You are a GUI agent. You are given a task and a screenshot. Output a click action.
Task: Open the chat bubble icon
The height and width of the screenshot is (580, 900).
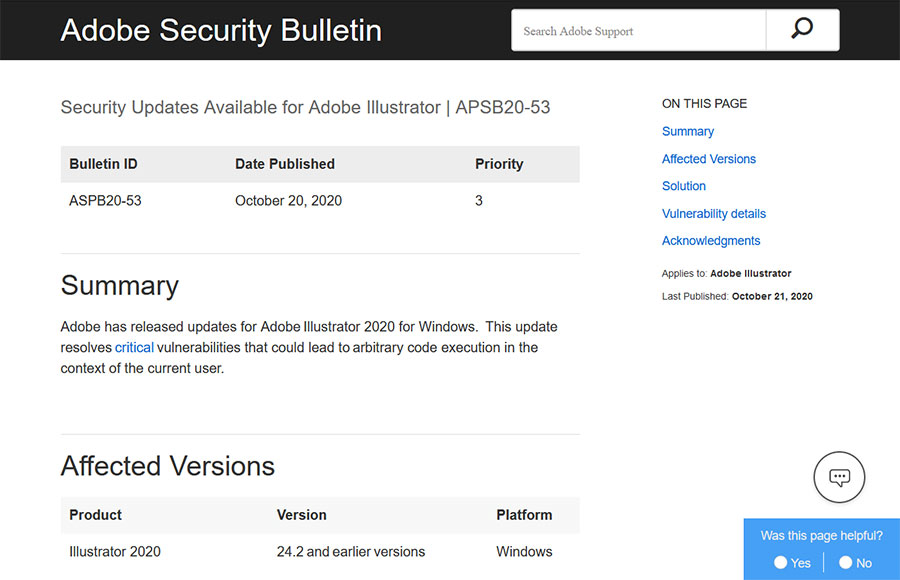point(839,477)
